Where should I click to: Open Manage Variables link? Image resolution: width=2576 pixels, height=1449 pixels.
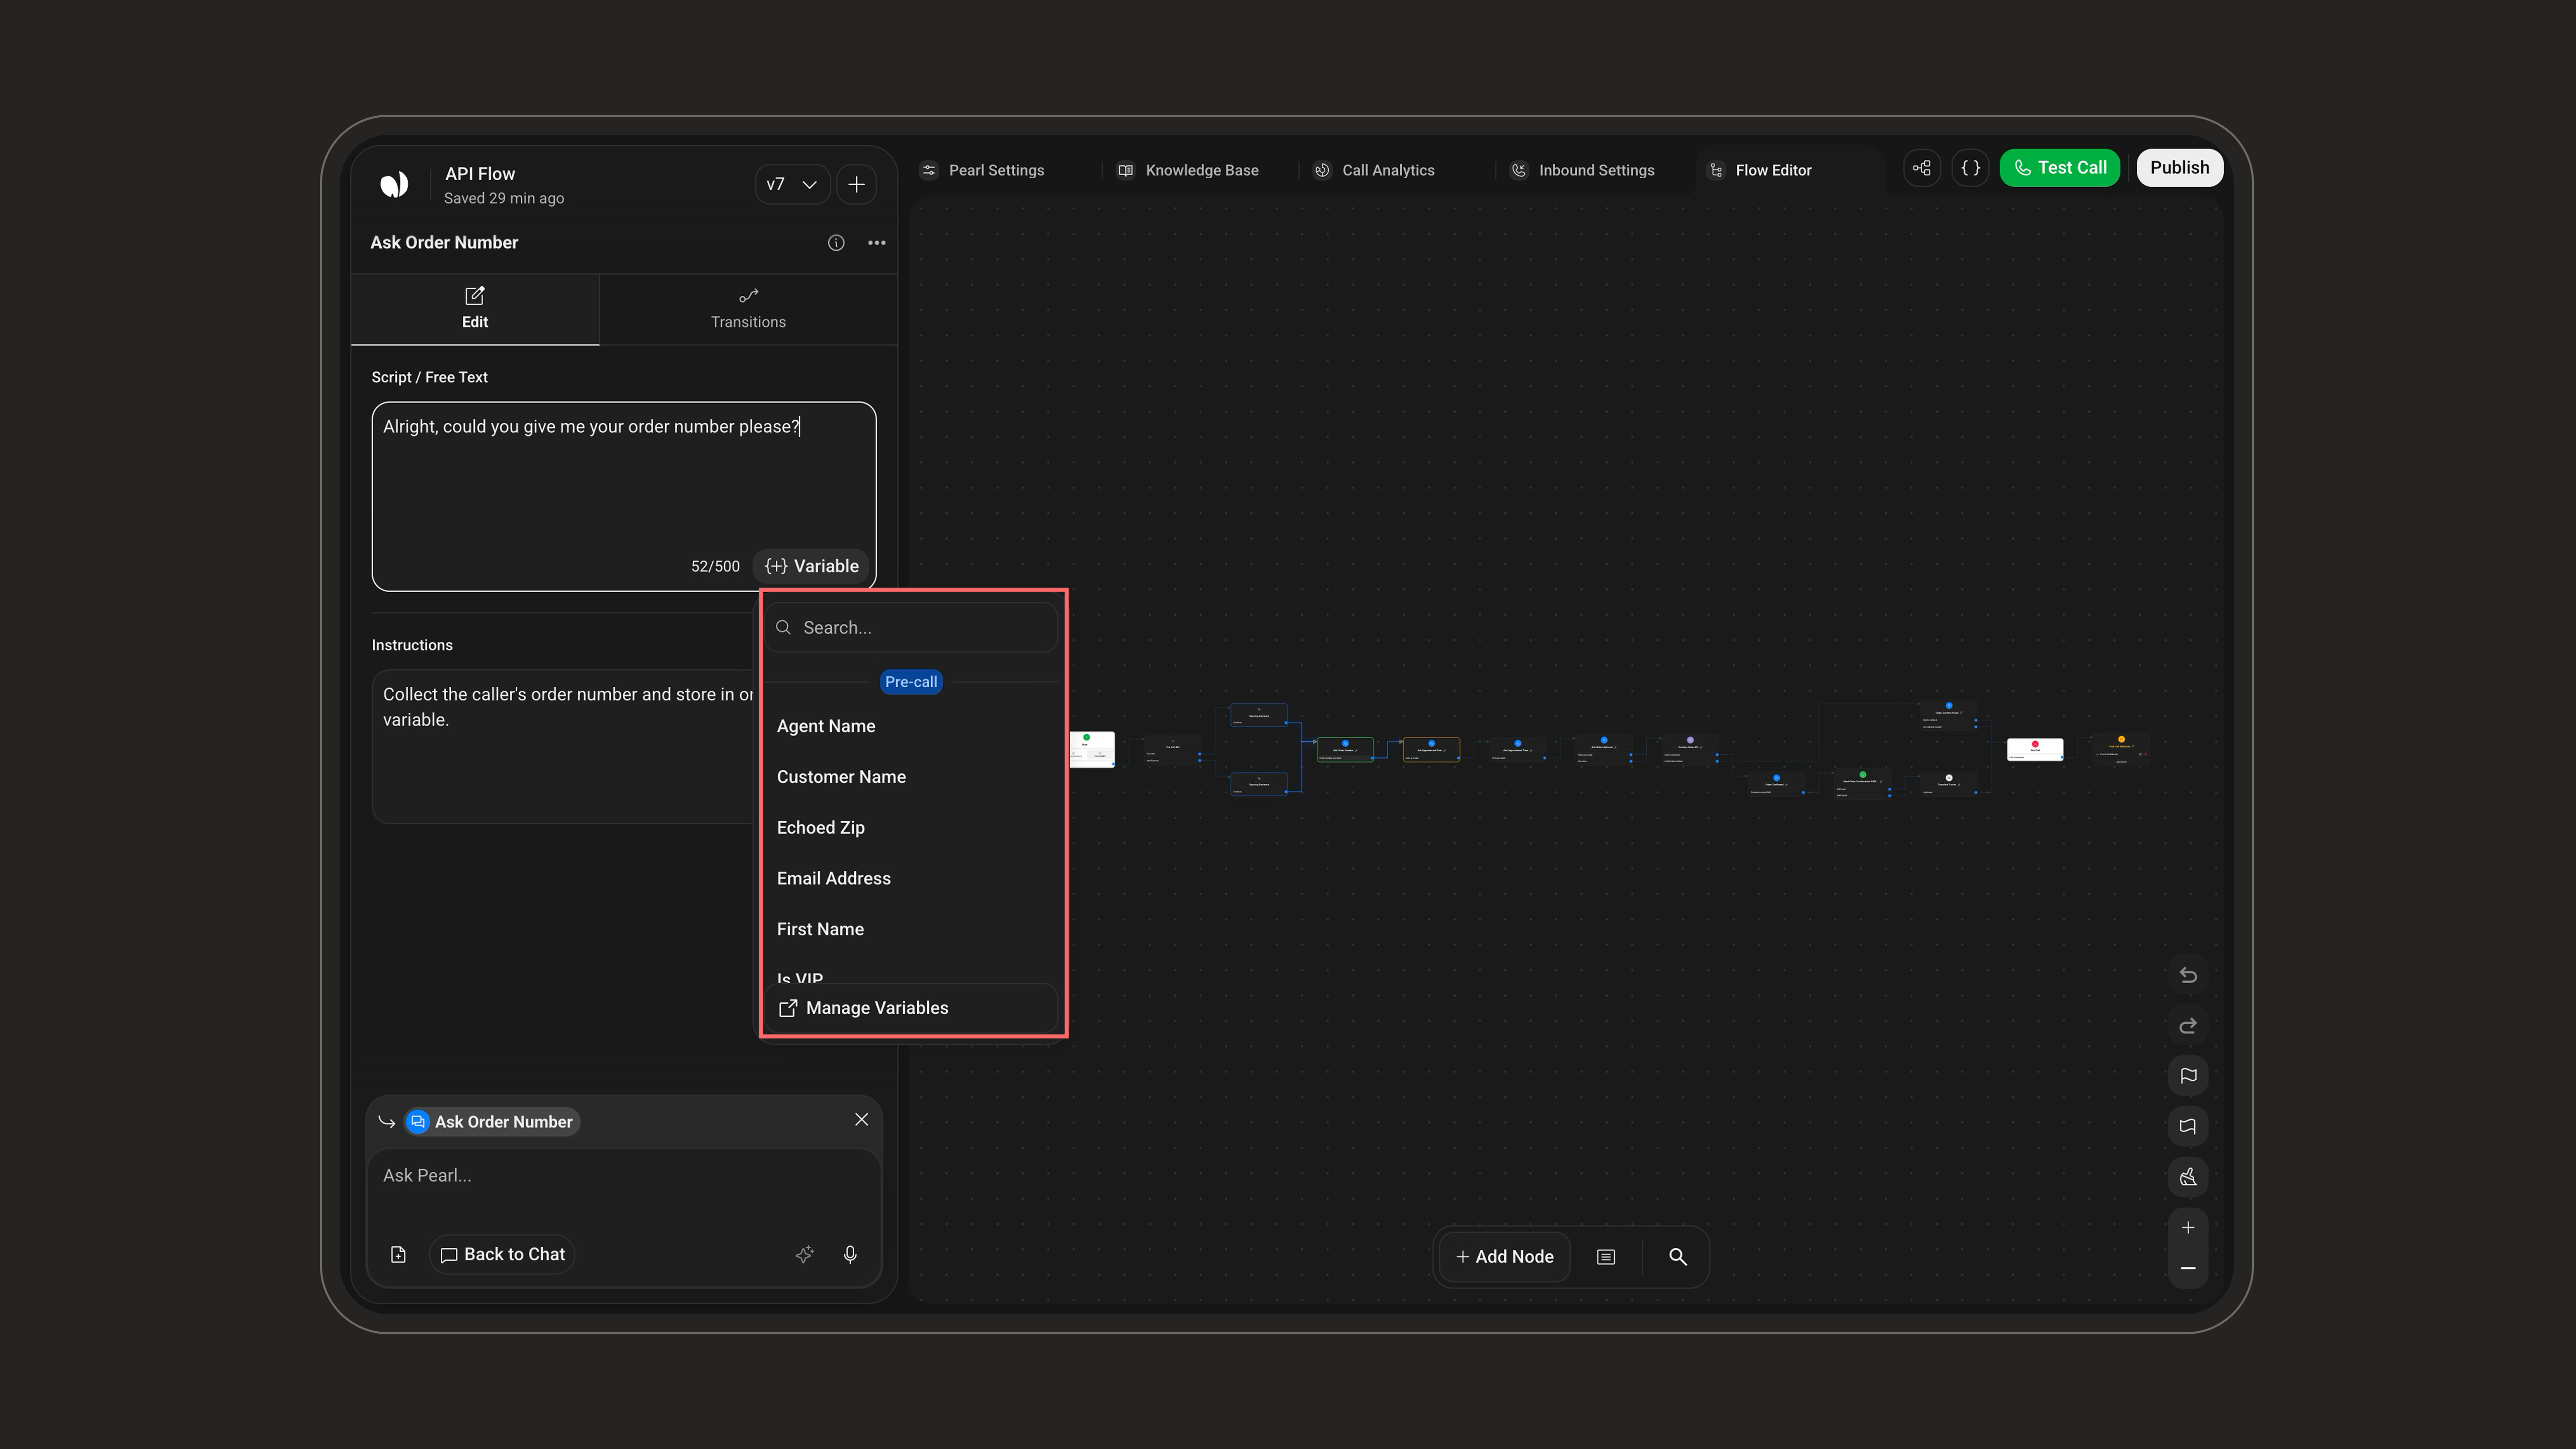(x=912, y=1008)
